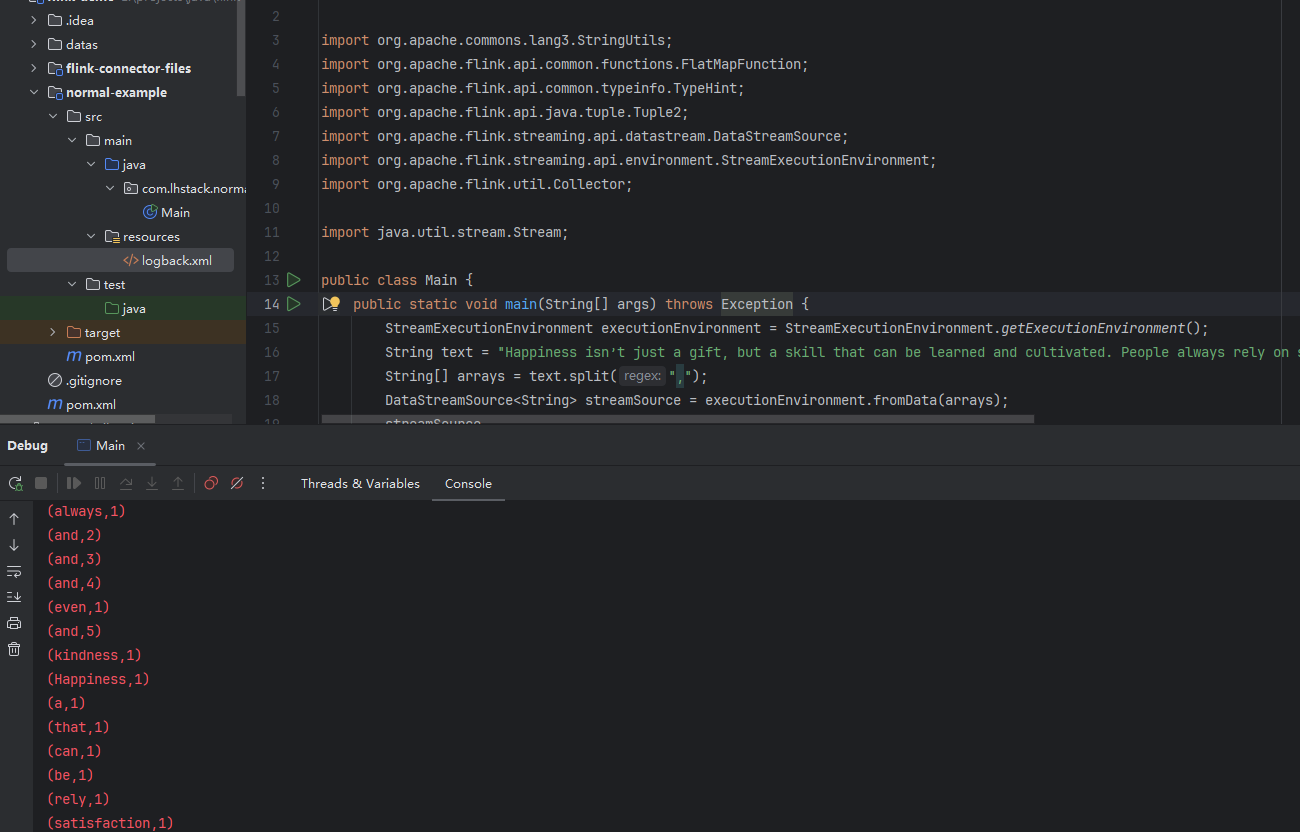
Task: Toggle Mute Breakpoints in debug toolbar
Action: pos(237,483)
